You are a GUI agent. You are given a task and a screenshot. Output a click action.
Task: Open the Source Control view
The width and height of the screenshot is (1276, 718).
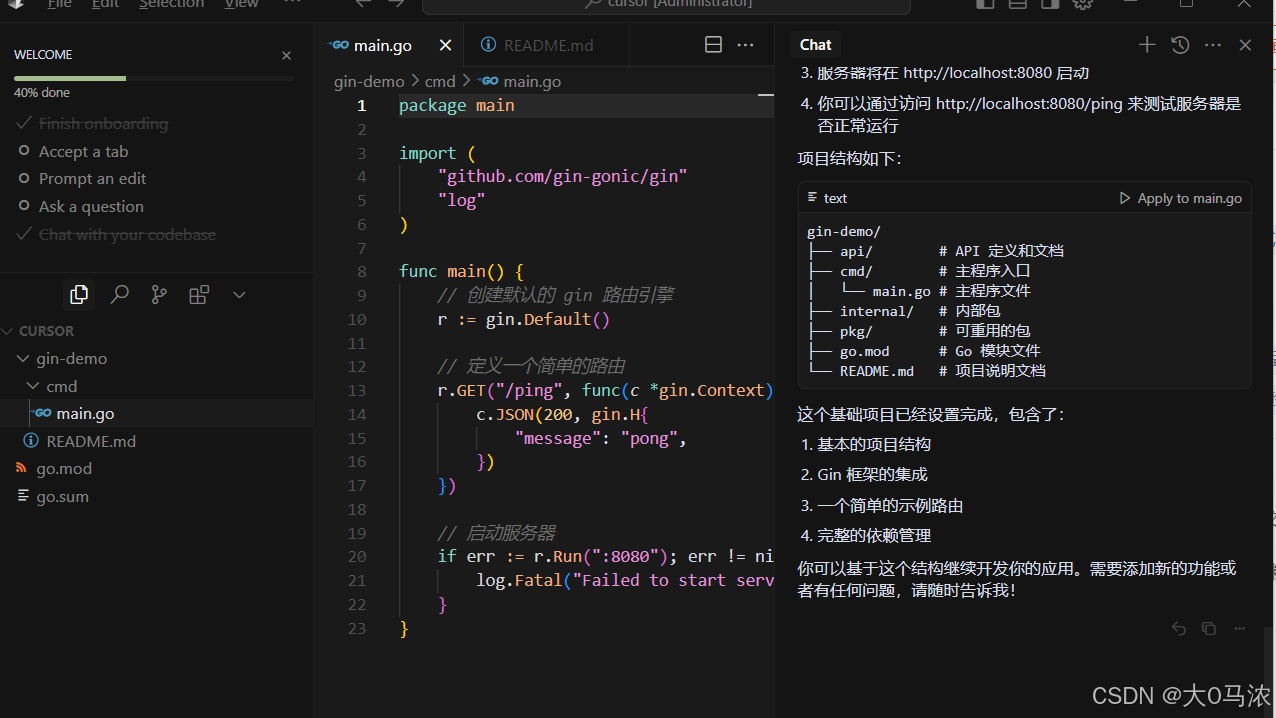click(x=159, y=294)
